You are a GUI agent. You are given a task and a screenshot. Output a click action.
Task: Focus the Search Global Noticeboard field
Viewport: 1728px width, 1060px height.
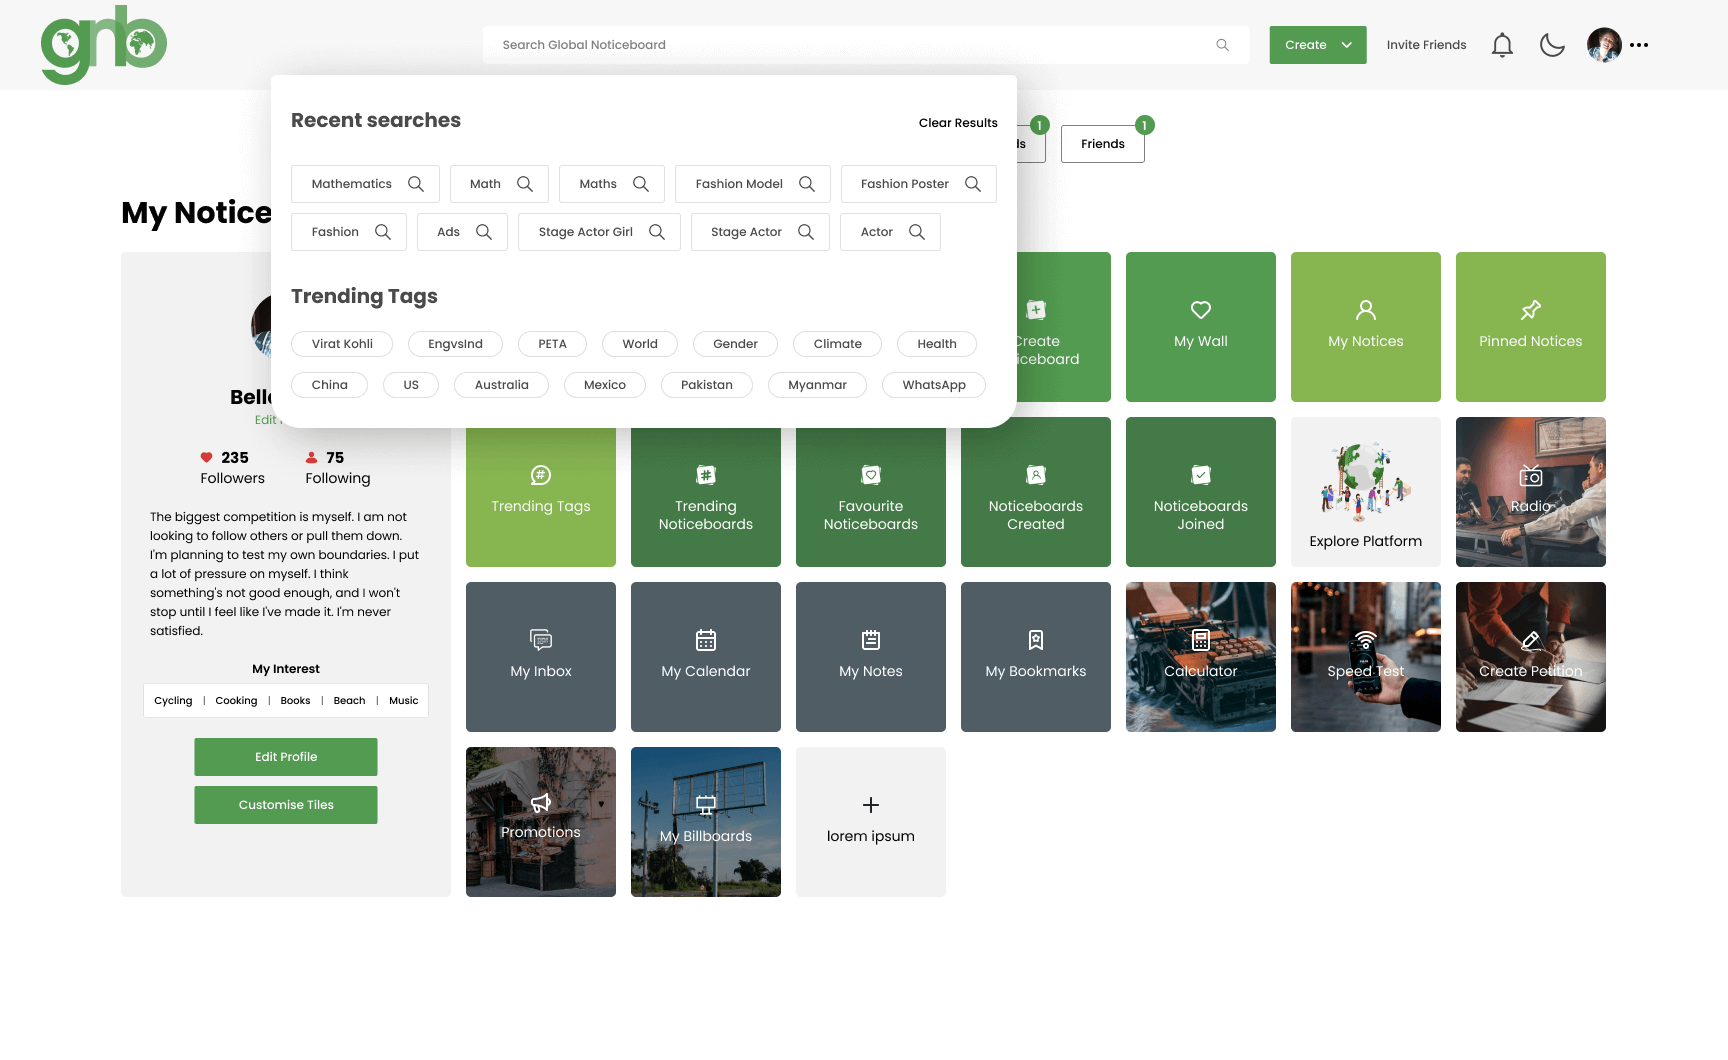coord(850,45)
